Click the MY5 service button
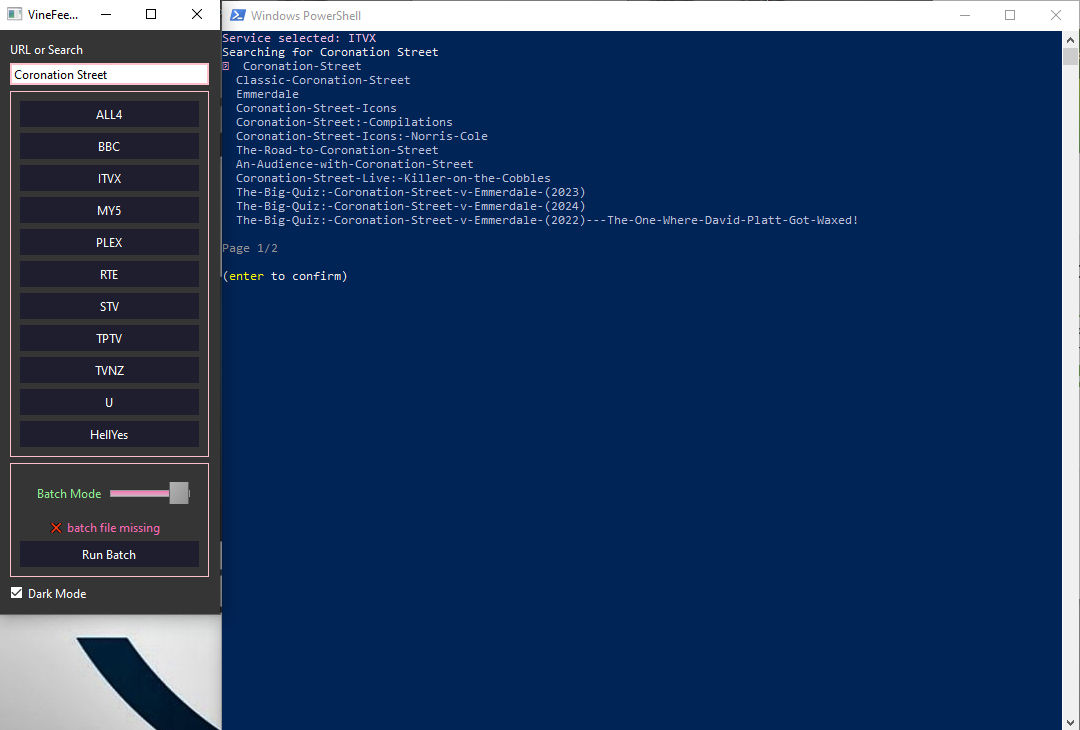The image size is (1080, 730). coord(109,210)
